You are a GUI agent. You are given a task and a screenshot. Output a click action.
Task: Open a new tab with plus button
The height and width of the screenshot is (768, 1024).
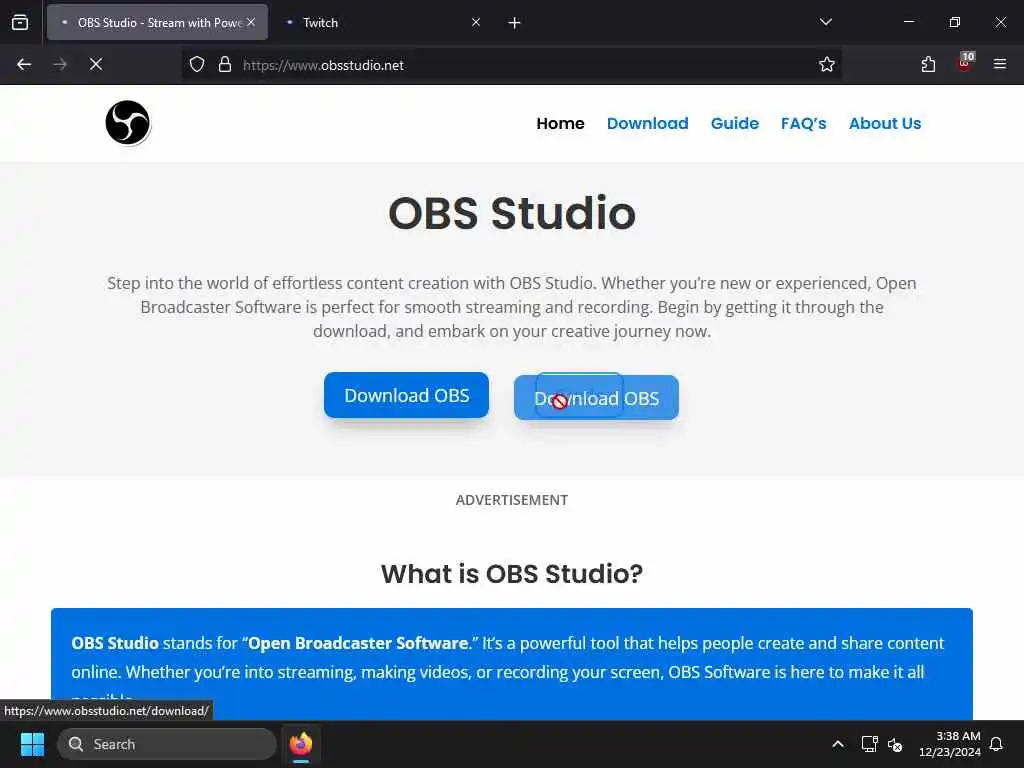tap(515, 23)
